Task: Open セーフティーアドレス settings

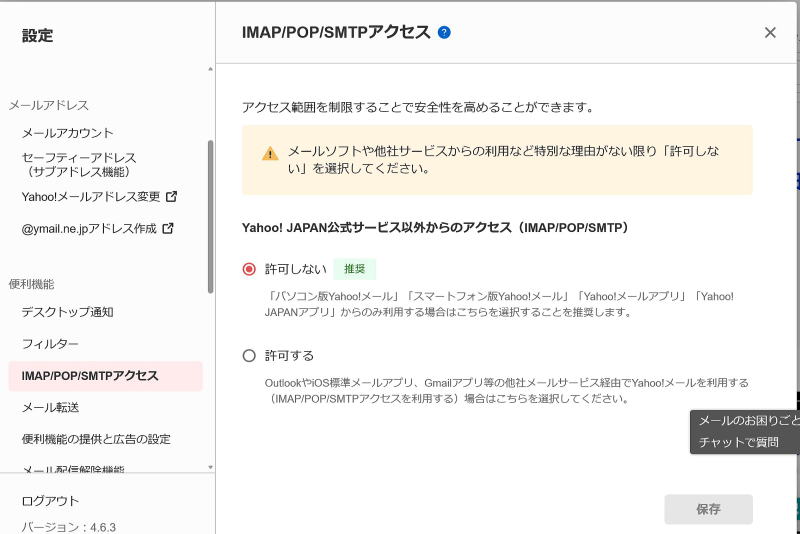Action: 79,164
